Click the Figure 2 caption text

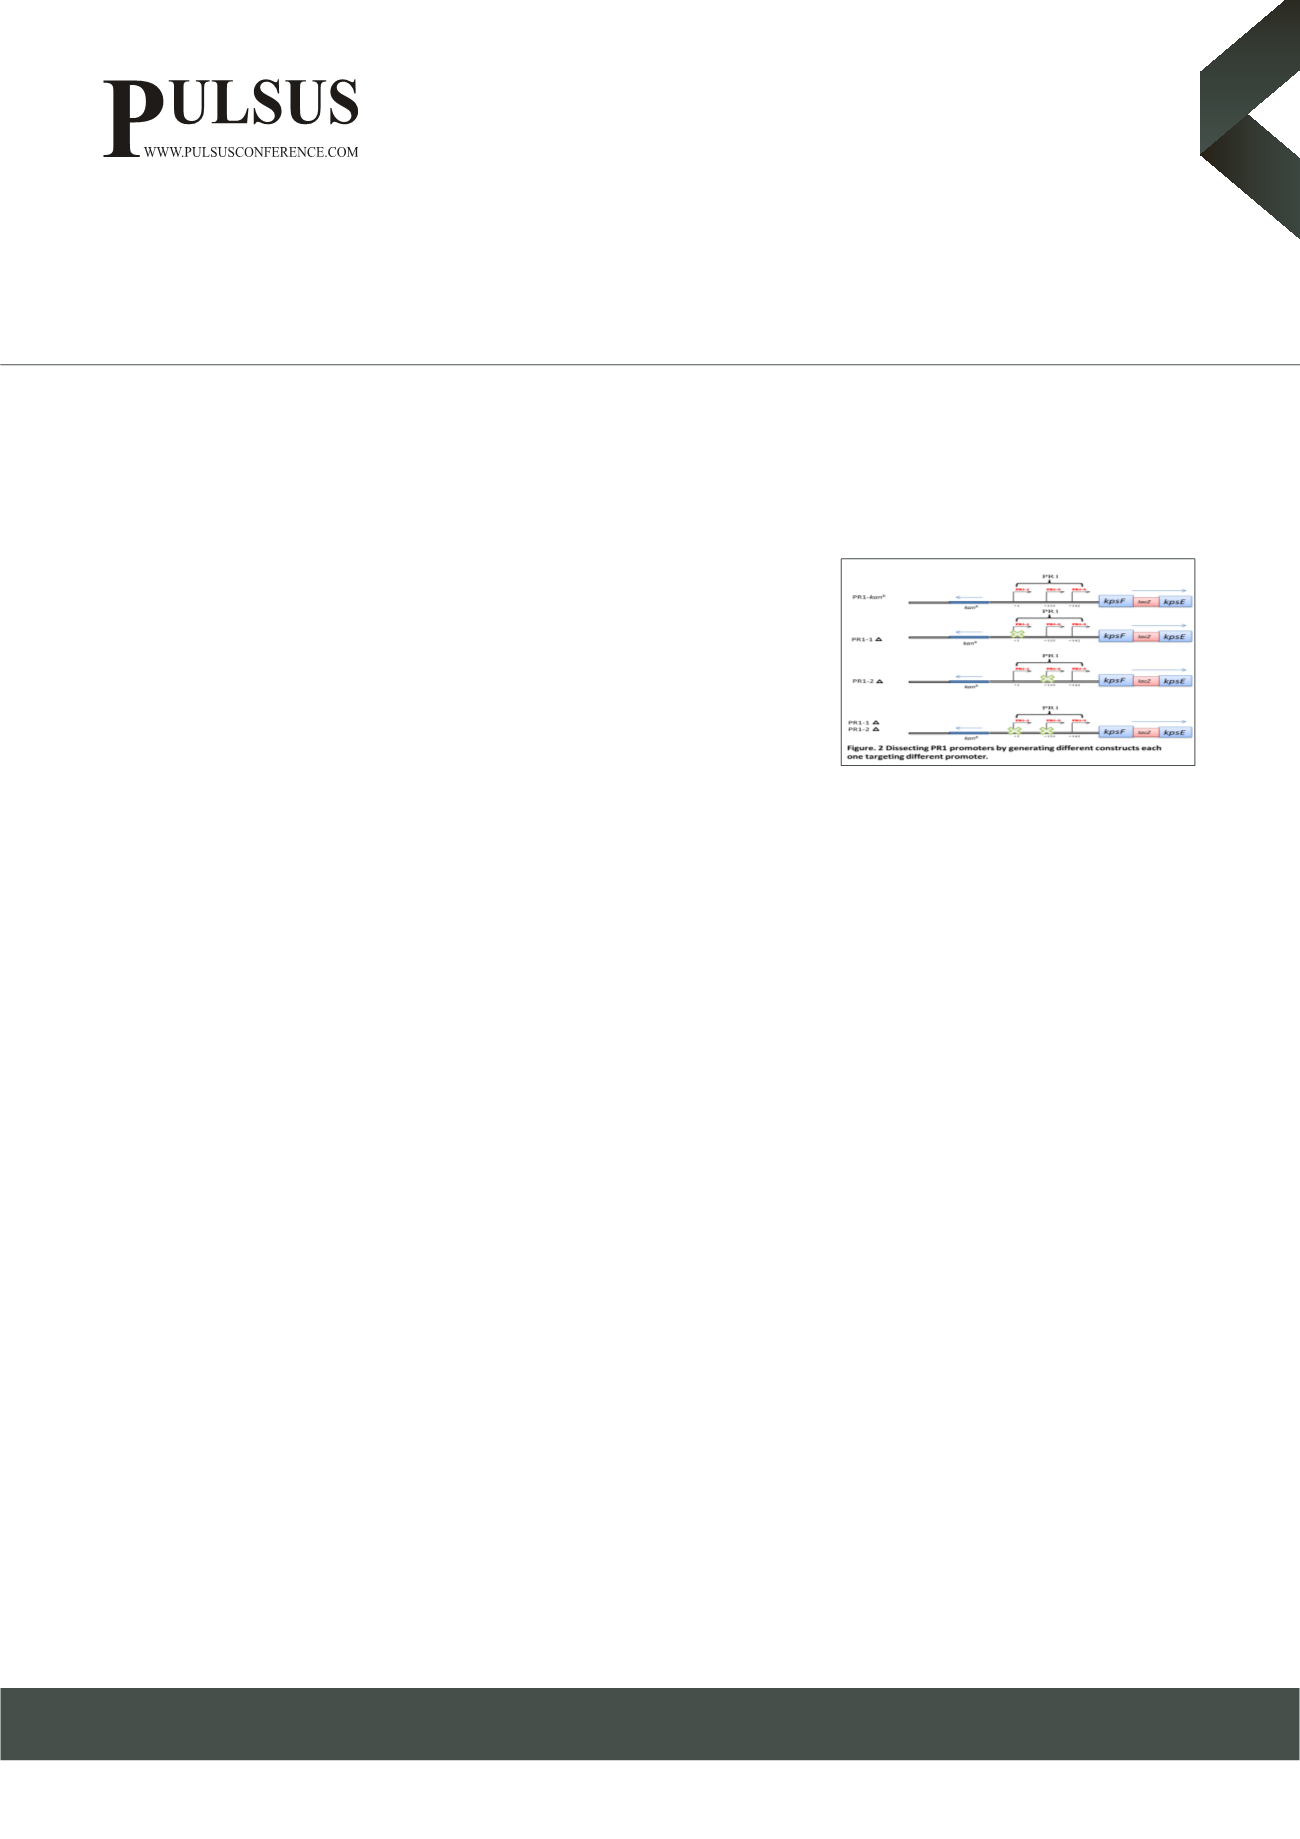pos(1004,752)
